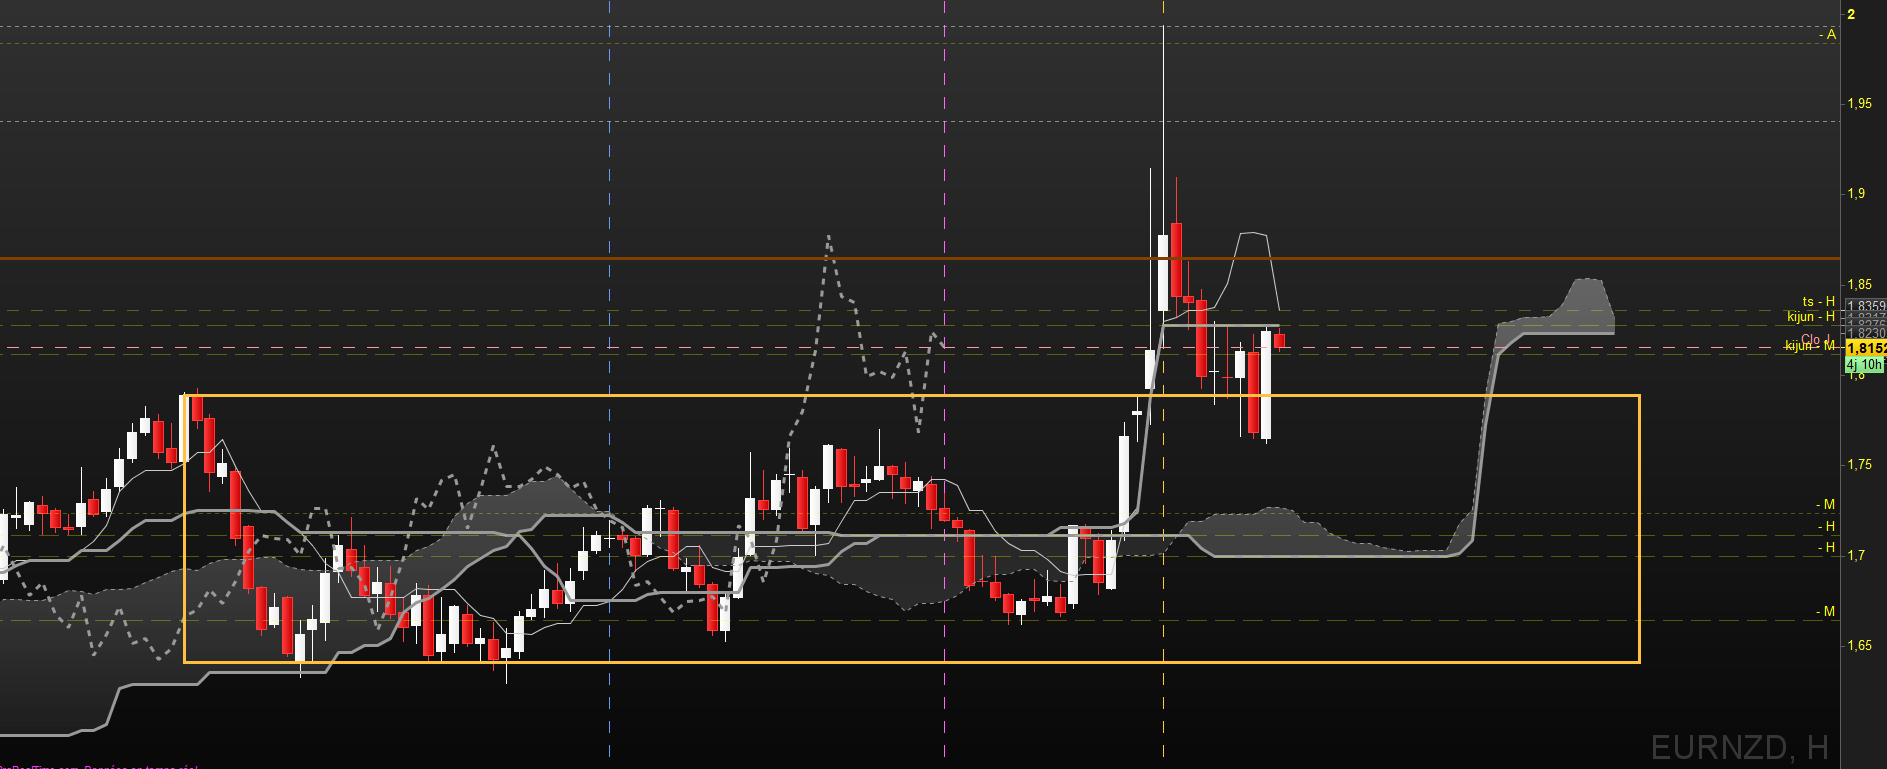Screen dimensions: 1887x769
Task: Select the brown horizontal line
Action: 920,258
